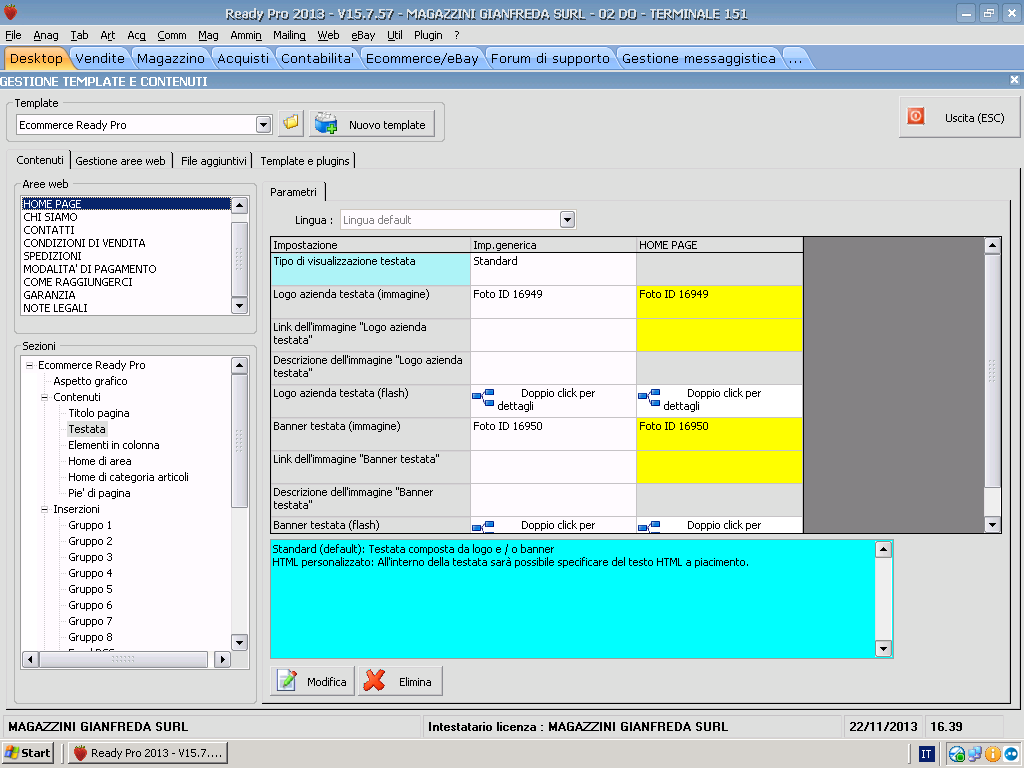Expand the Lingua default dropdown

click(567, 219)
